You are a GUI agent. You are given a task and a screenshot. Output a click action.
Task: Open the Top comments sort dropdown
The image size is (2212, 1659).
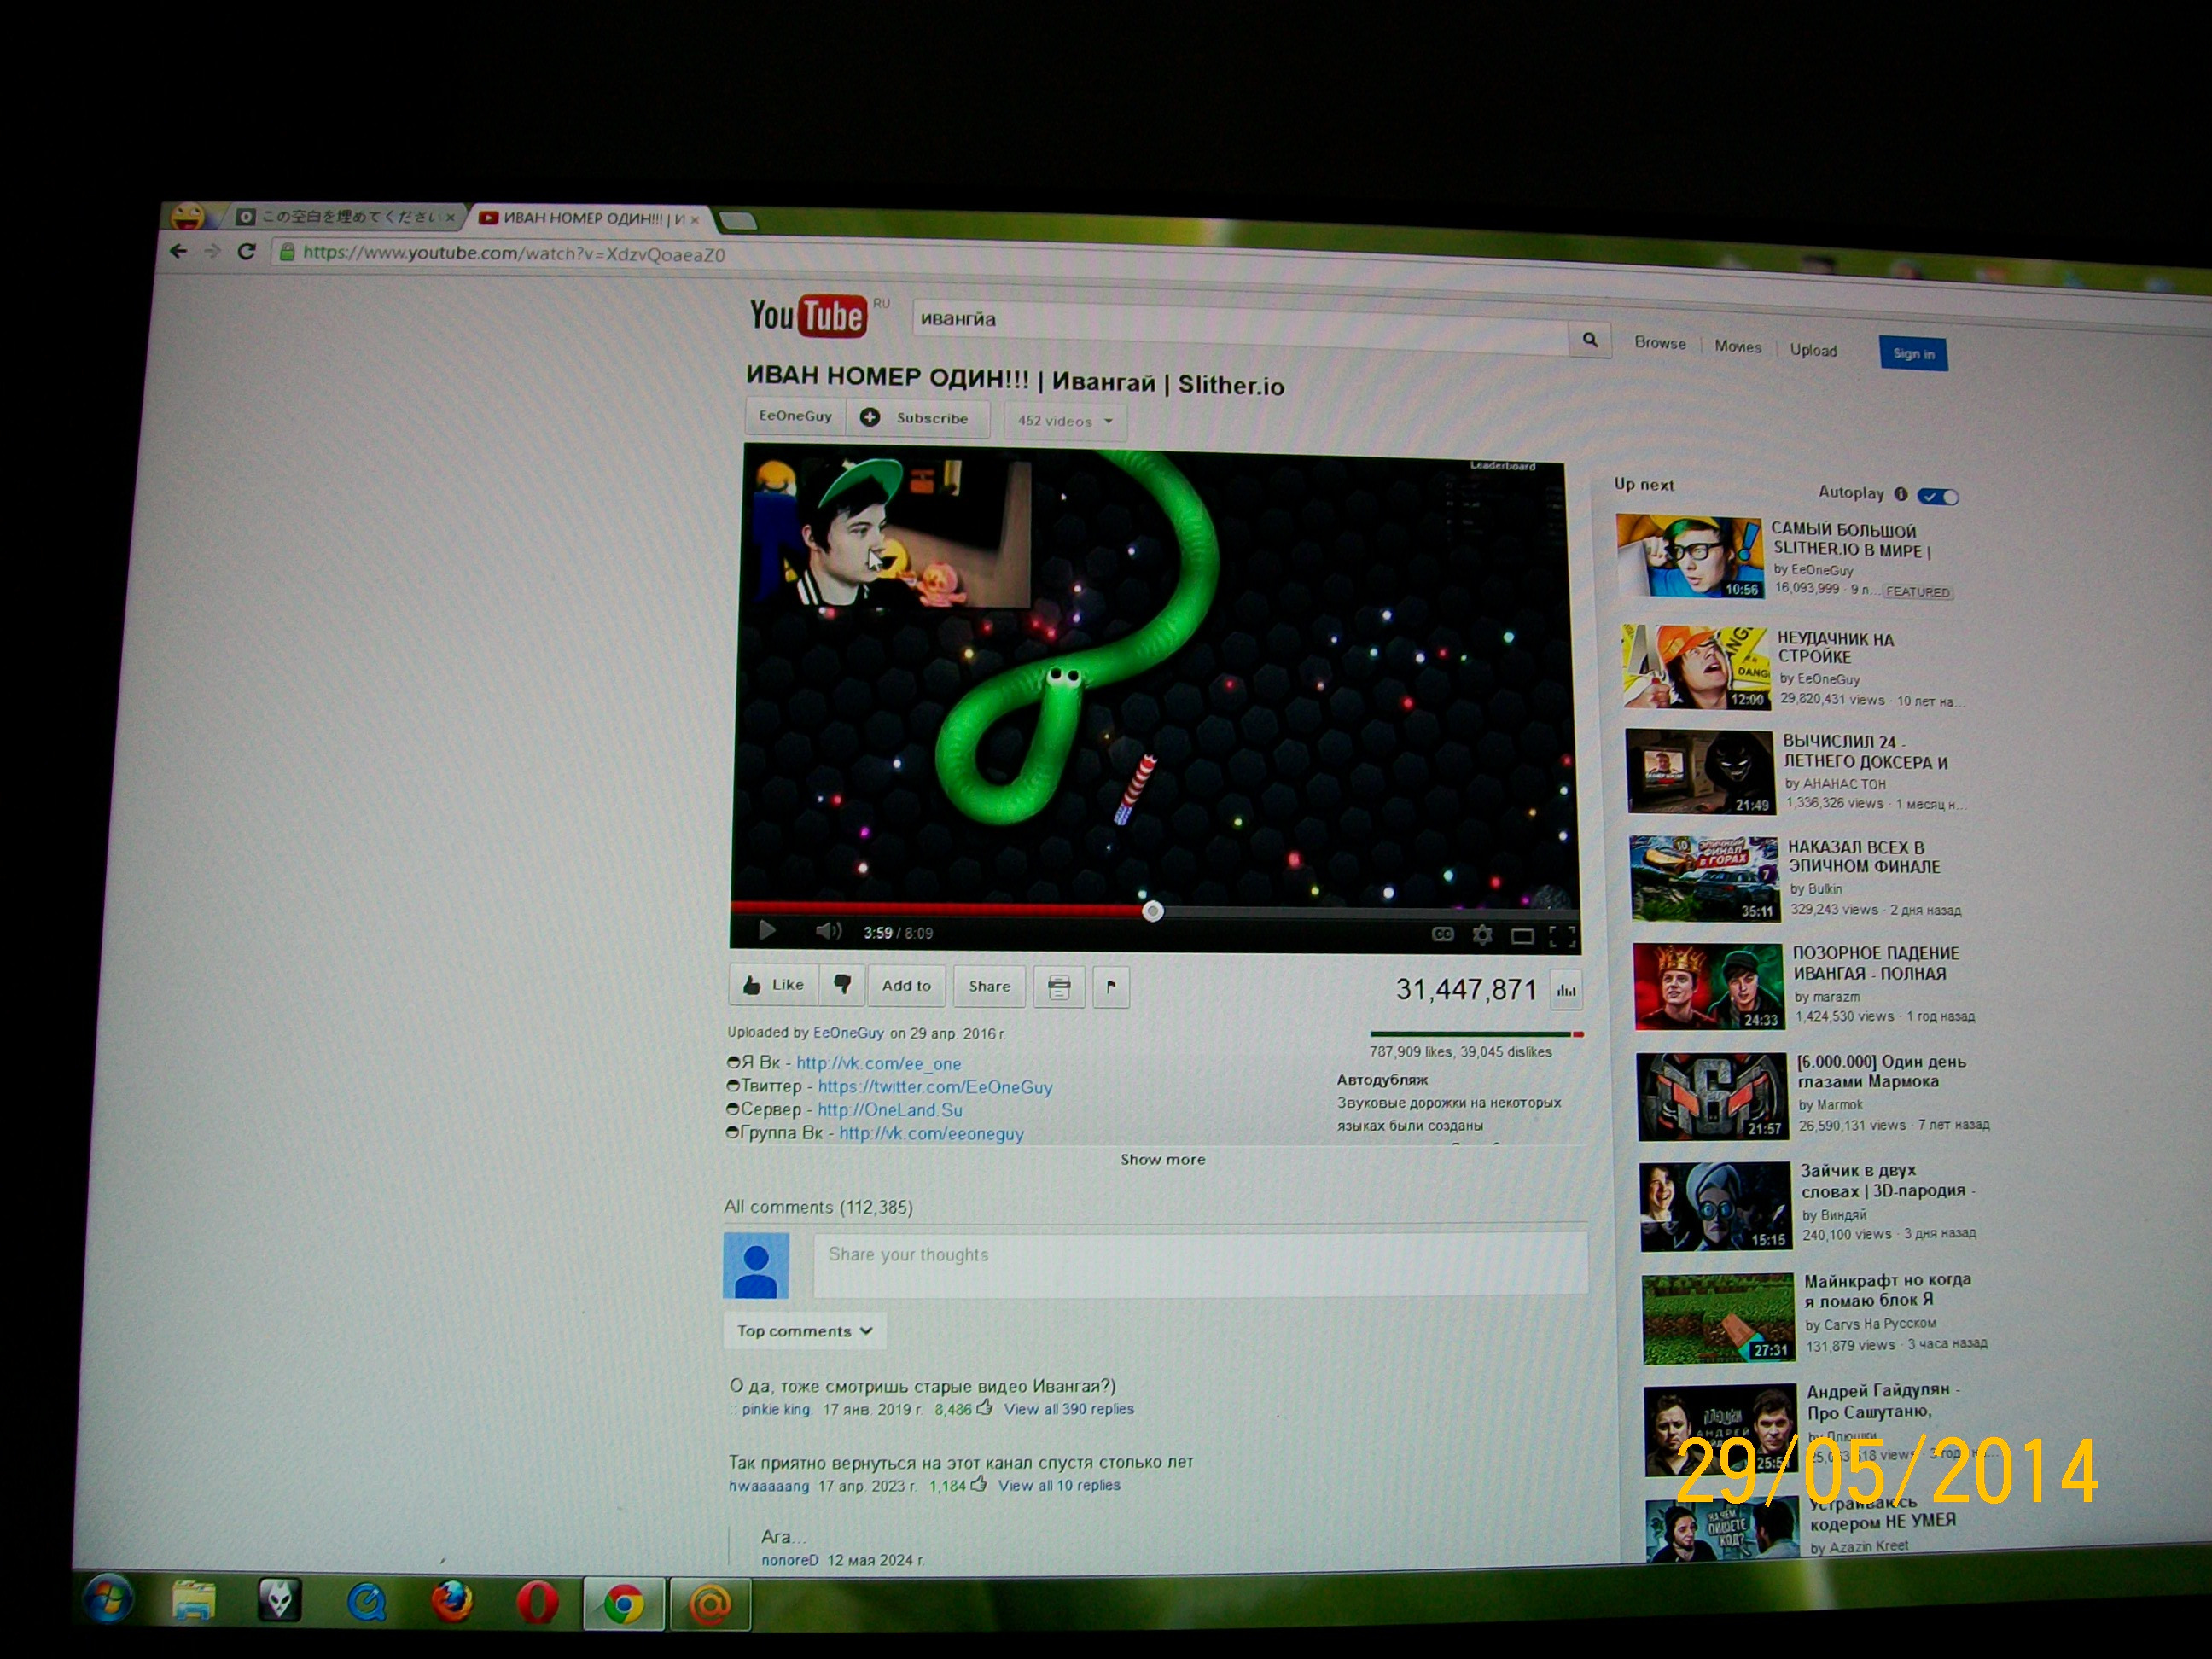pyautogui.click(x=805, y=1331)
